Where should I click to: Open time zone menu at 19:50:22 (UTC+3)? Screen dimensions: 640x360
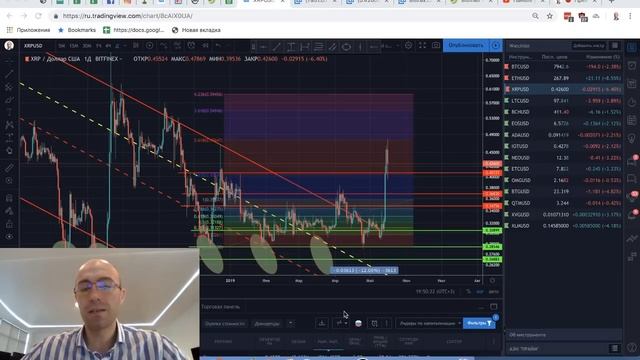coord(435,291)
